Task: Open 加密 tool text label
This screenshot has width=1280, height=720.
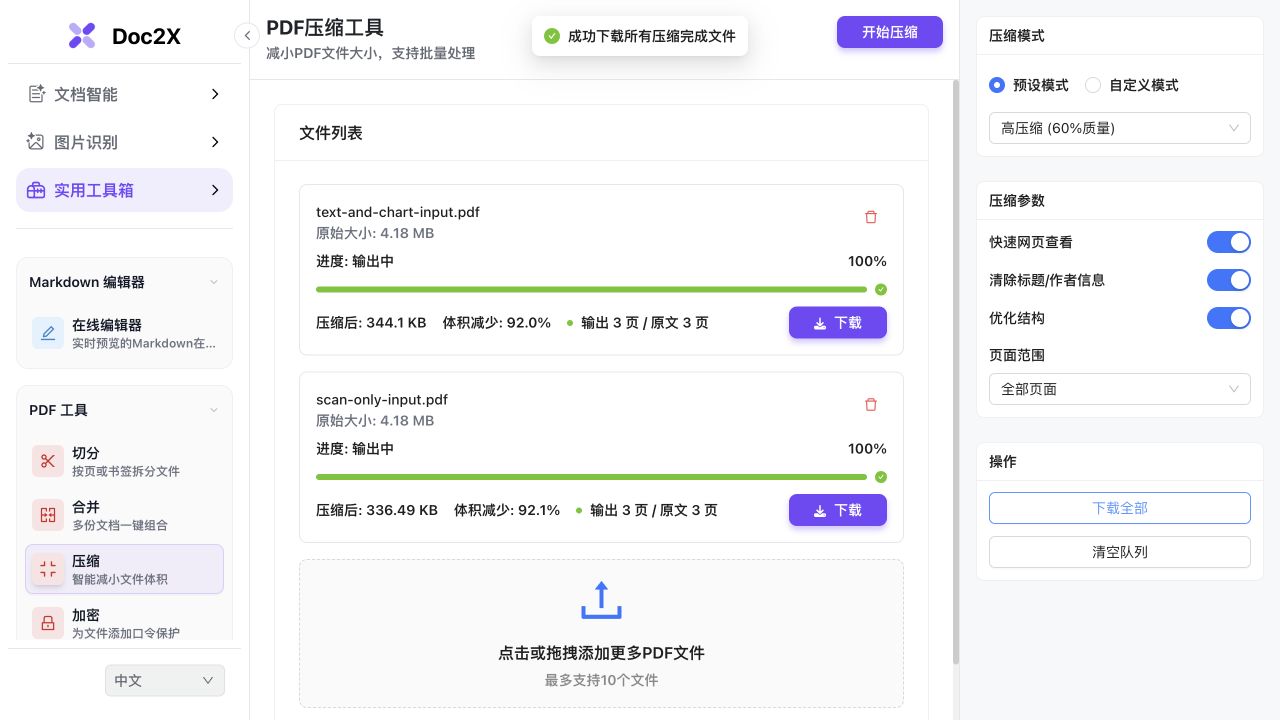Action: coord(86,615)
